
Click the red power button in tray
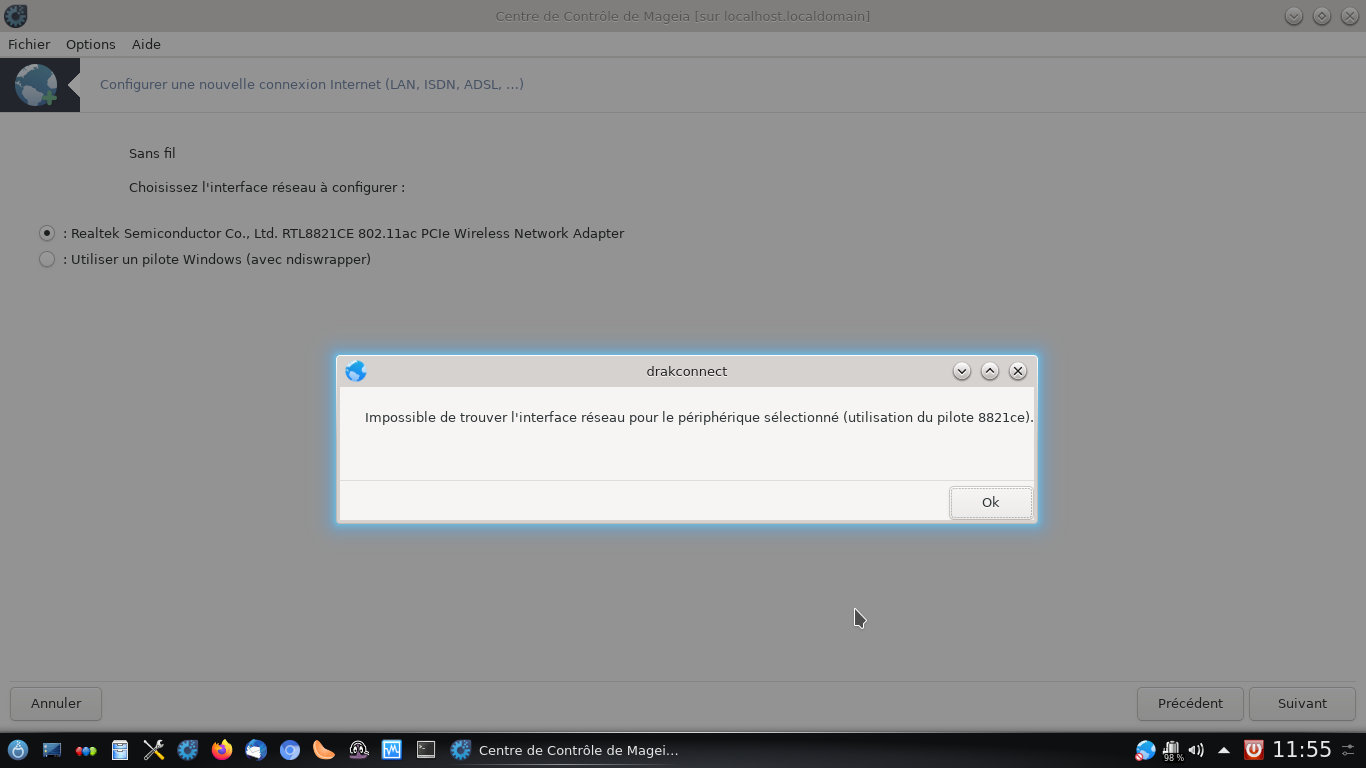pos(1253,750)
